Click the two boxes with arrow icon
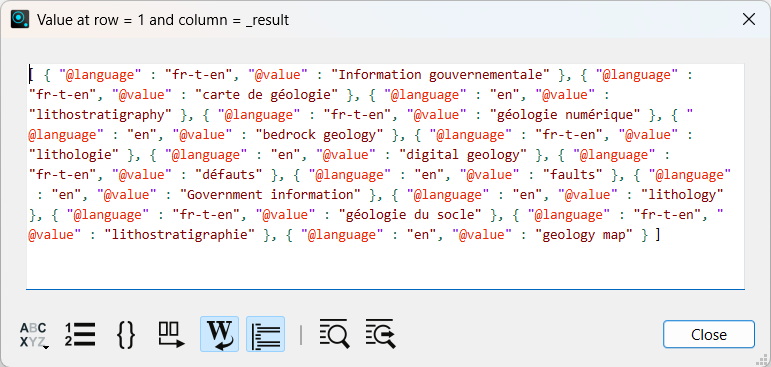This screenshot has width=771, height=367. [172, 335]
